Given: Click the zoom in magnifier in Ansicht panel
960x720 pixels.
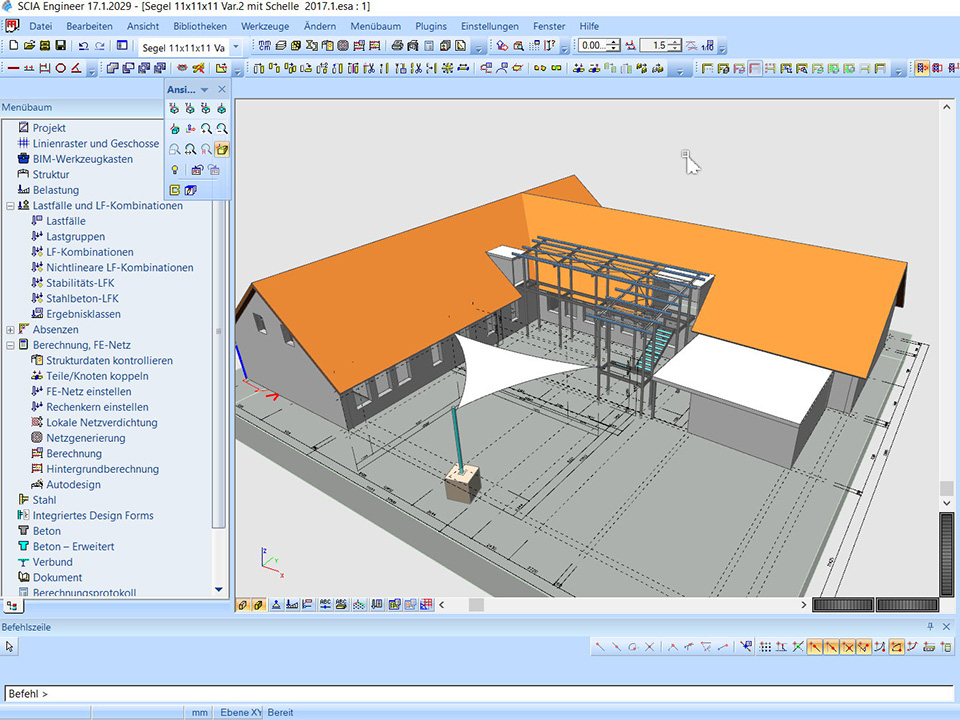Looking at the screenshot, I should pyautogui.click(x=206, y=129).
